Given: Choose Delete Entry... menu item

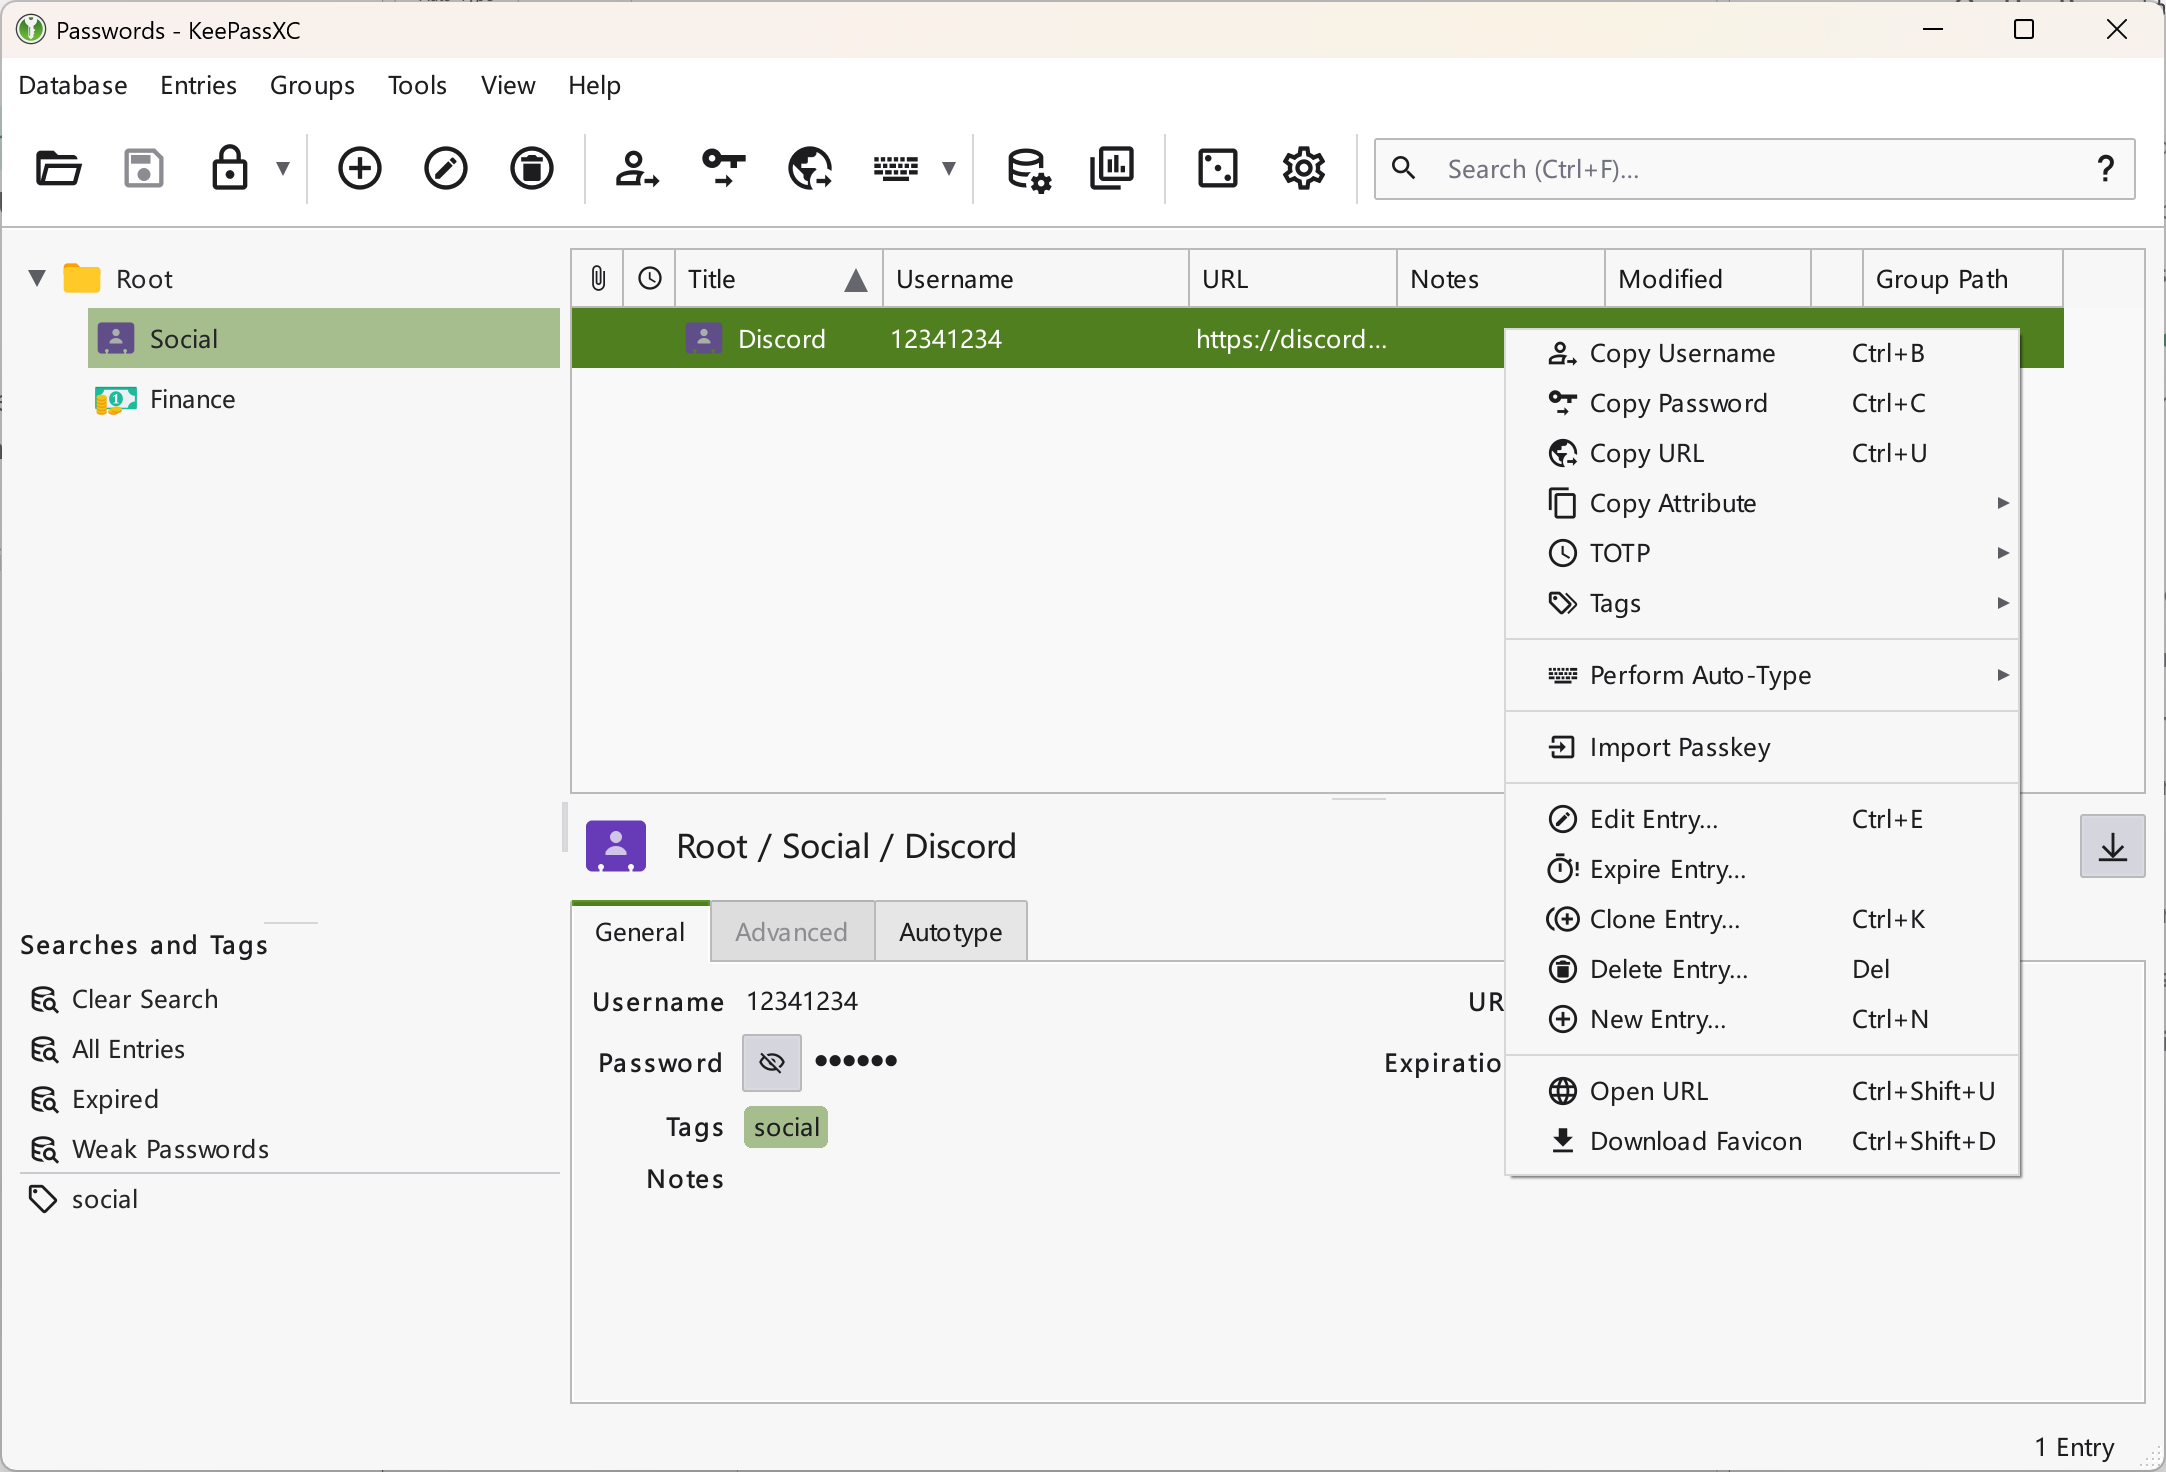Looking at the screenshot, I should pyautogui.click(x=1762, y=969).
